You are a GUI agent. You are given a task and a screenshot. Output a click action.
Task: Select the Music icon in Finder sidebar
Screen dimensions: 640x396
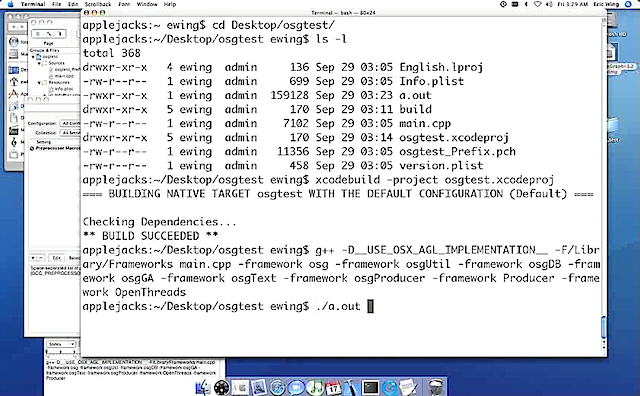pos(13,142)
